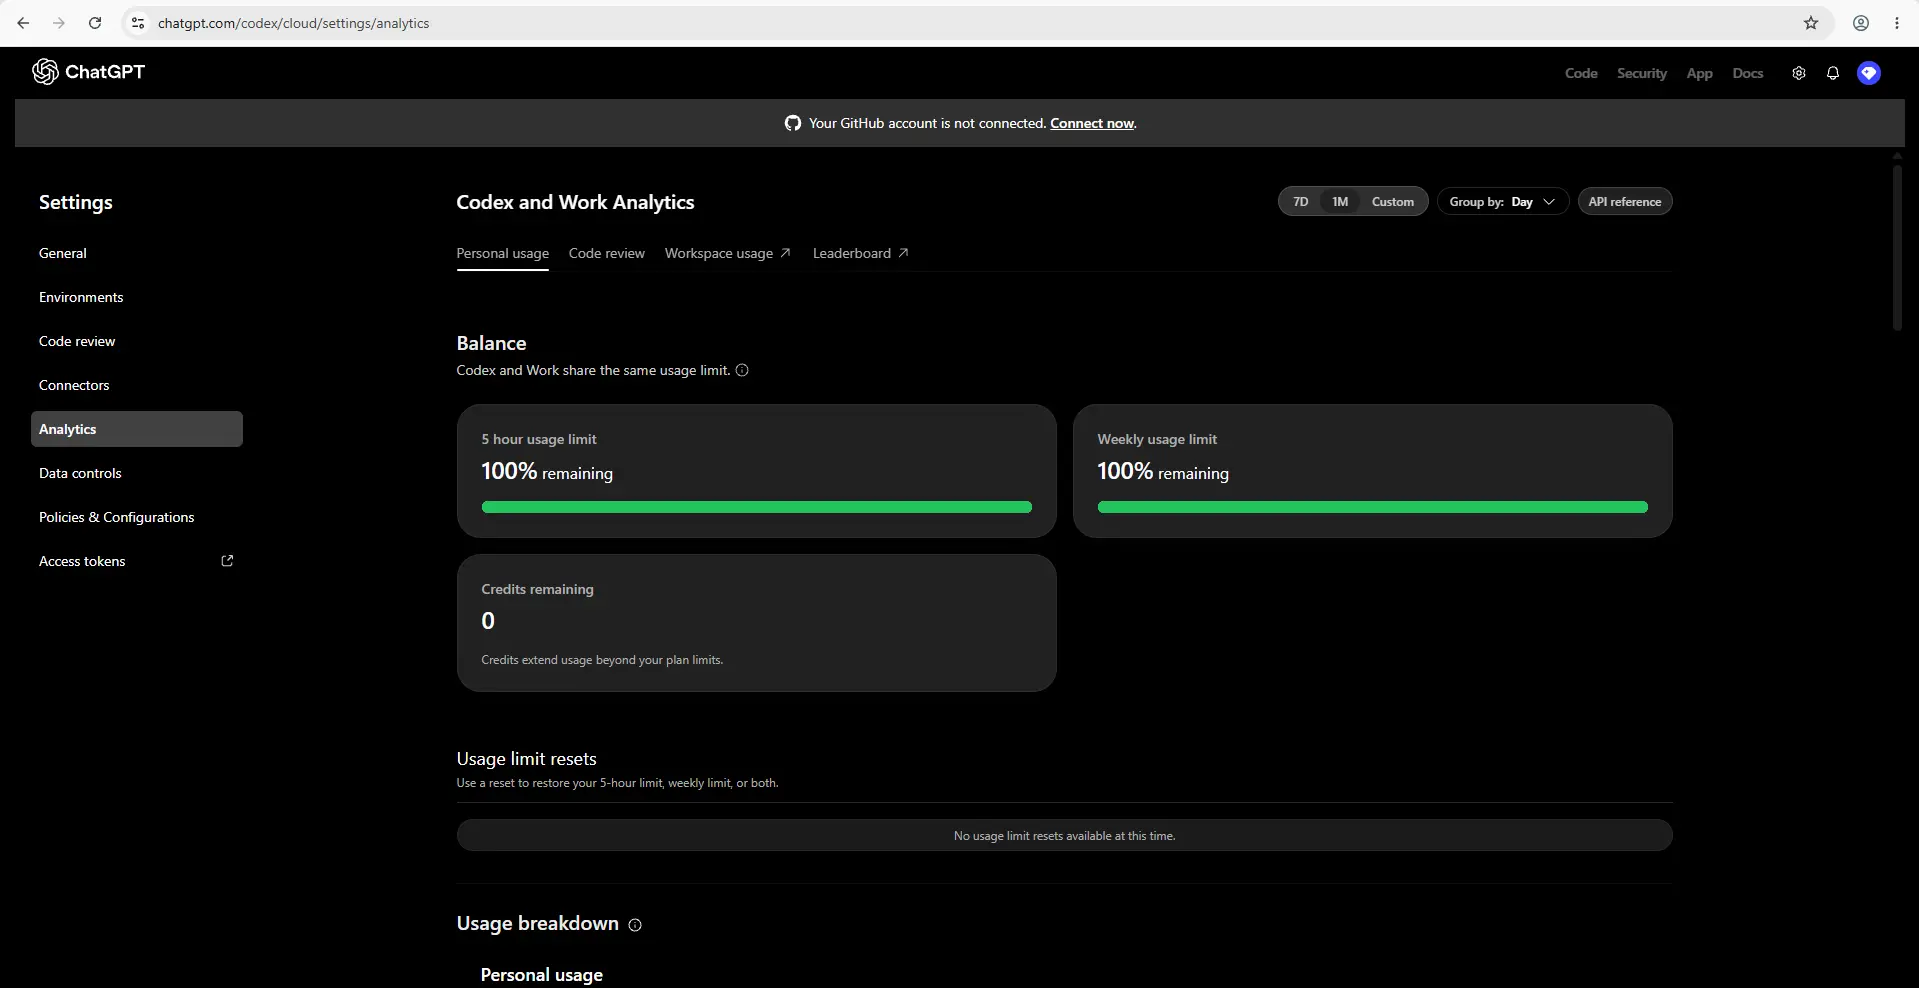Click the bottom 'Personal usage' section heading

coord(542,975)
